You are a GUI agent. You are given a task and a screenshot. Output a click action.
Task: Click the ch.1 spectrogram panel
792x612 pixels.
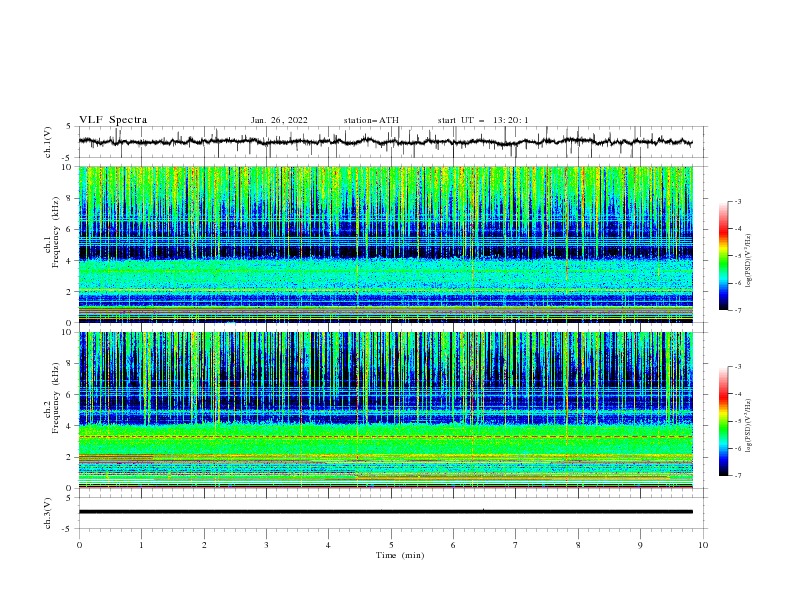[385, 244]
